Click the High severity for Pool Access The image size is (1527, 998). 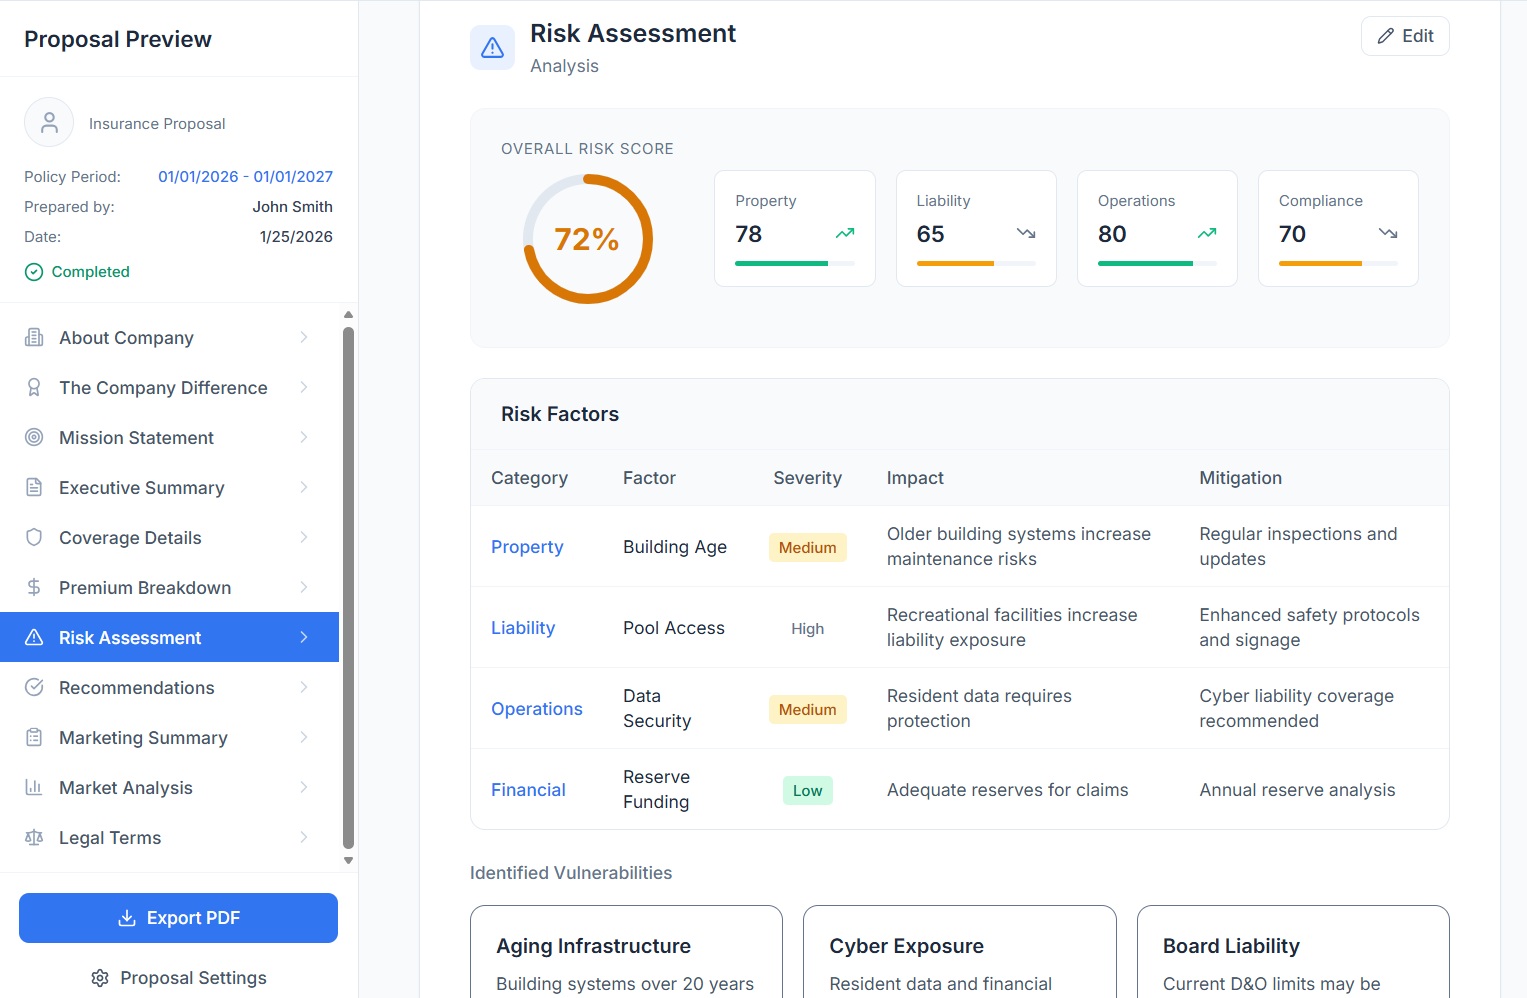807,628
